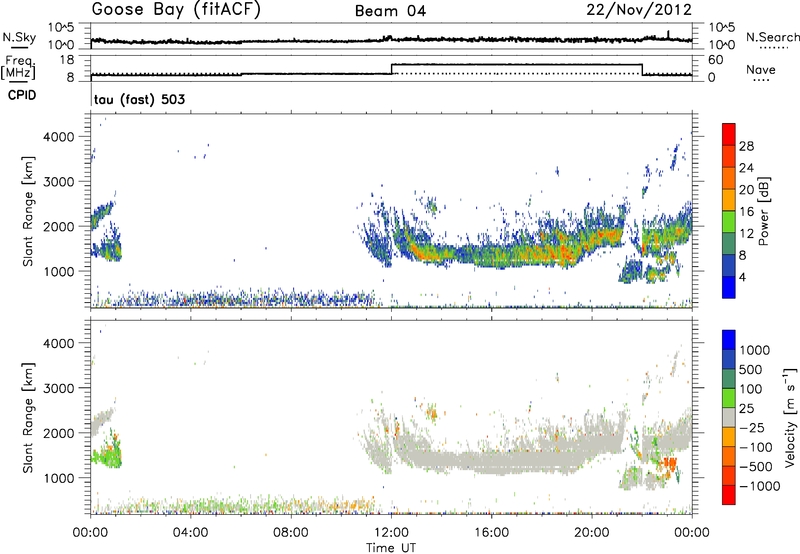
Task: Click the "Time UT" x-axis label
Action: tap(391, 548)
